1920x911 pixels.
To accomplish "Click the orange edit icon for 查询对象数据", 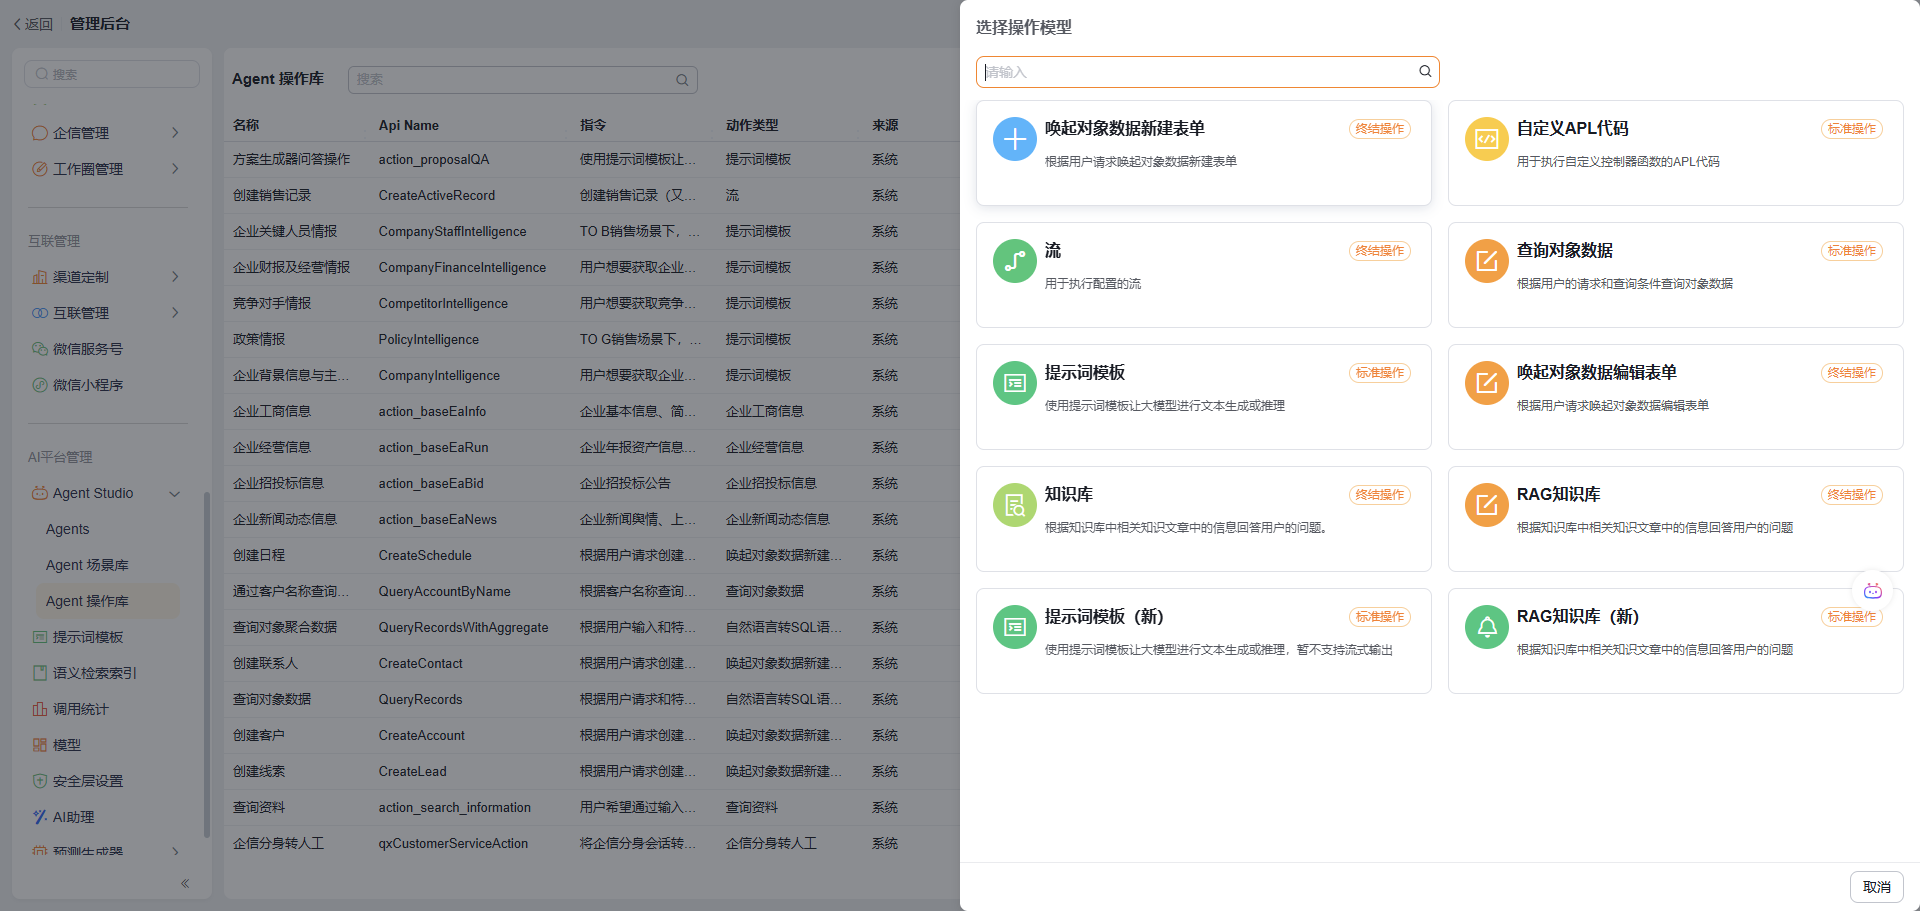I will 1486,261.
